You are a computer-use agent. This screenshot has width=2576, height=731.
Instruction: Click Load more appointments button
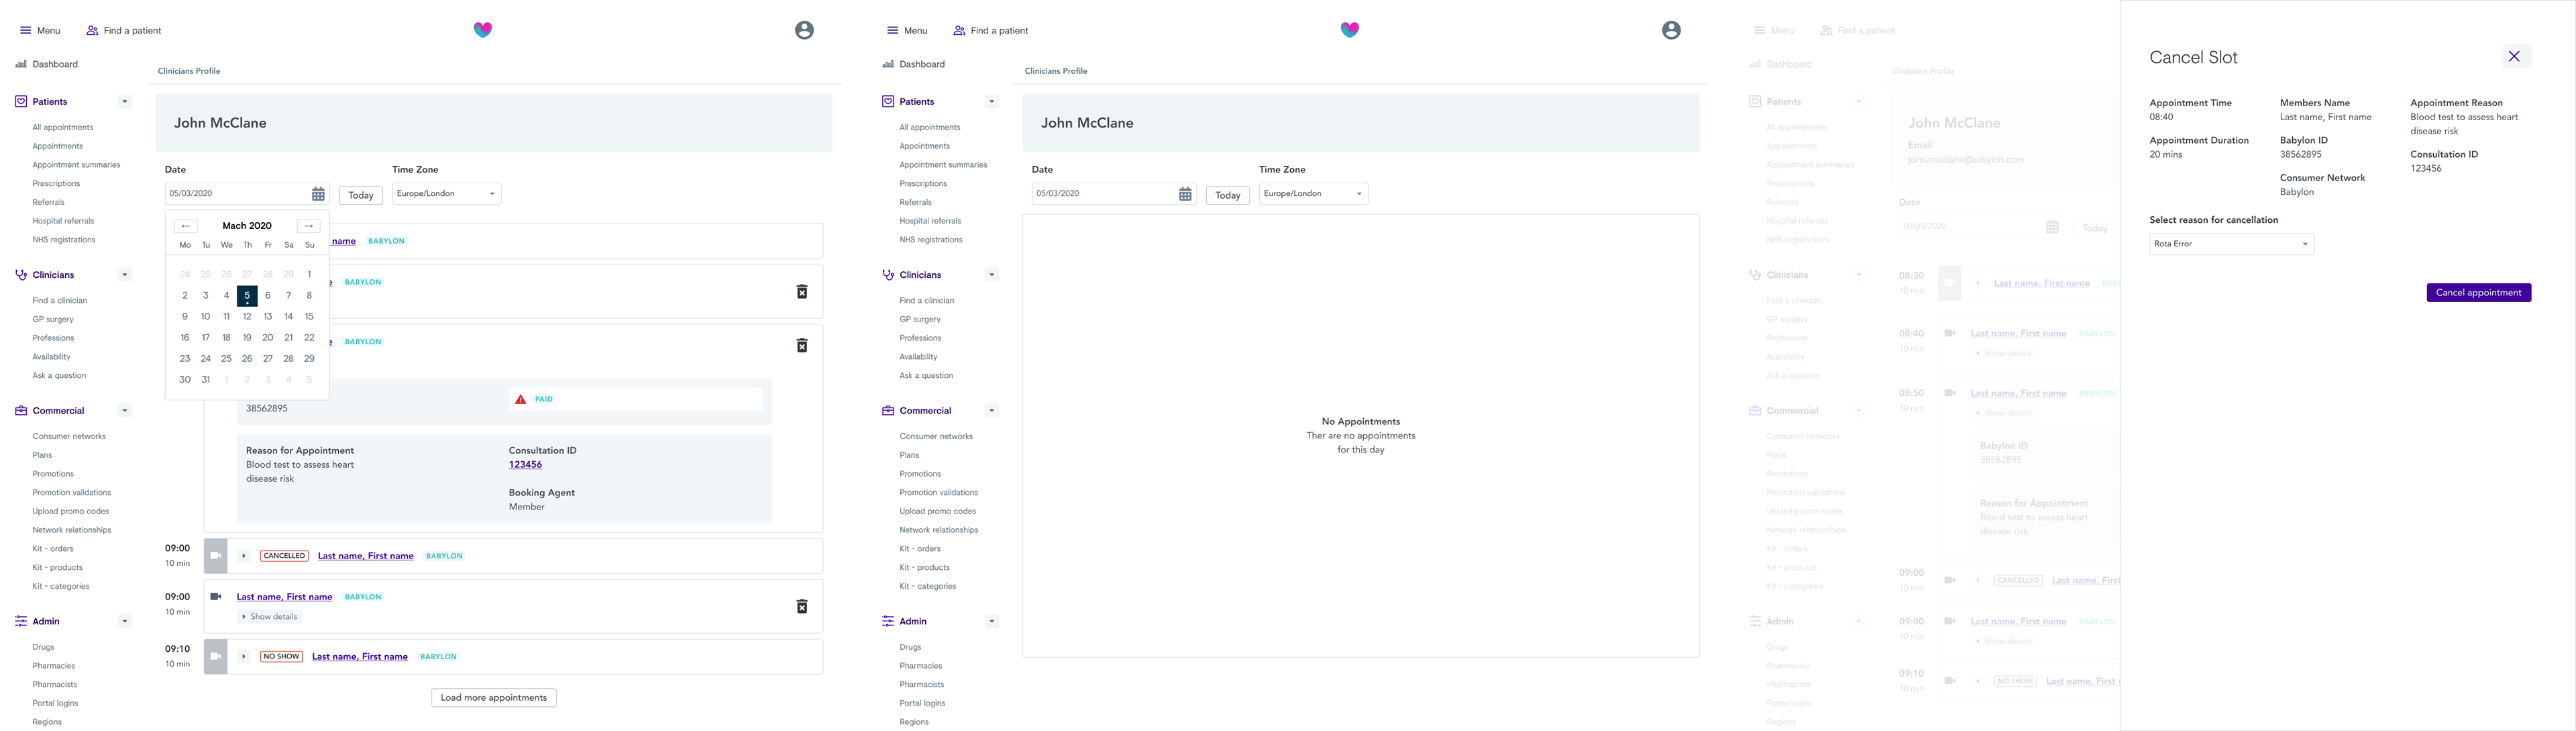click(x=494, y=698)
